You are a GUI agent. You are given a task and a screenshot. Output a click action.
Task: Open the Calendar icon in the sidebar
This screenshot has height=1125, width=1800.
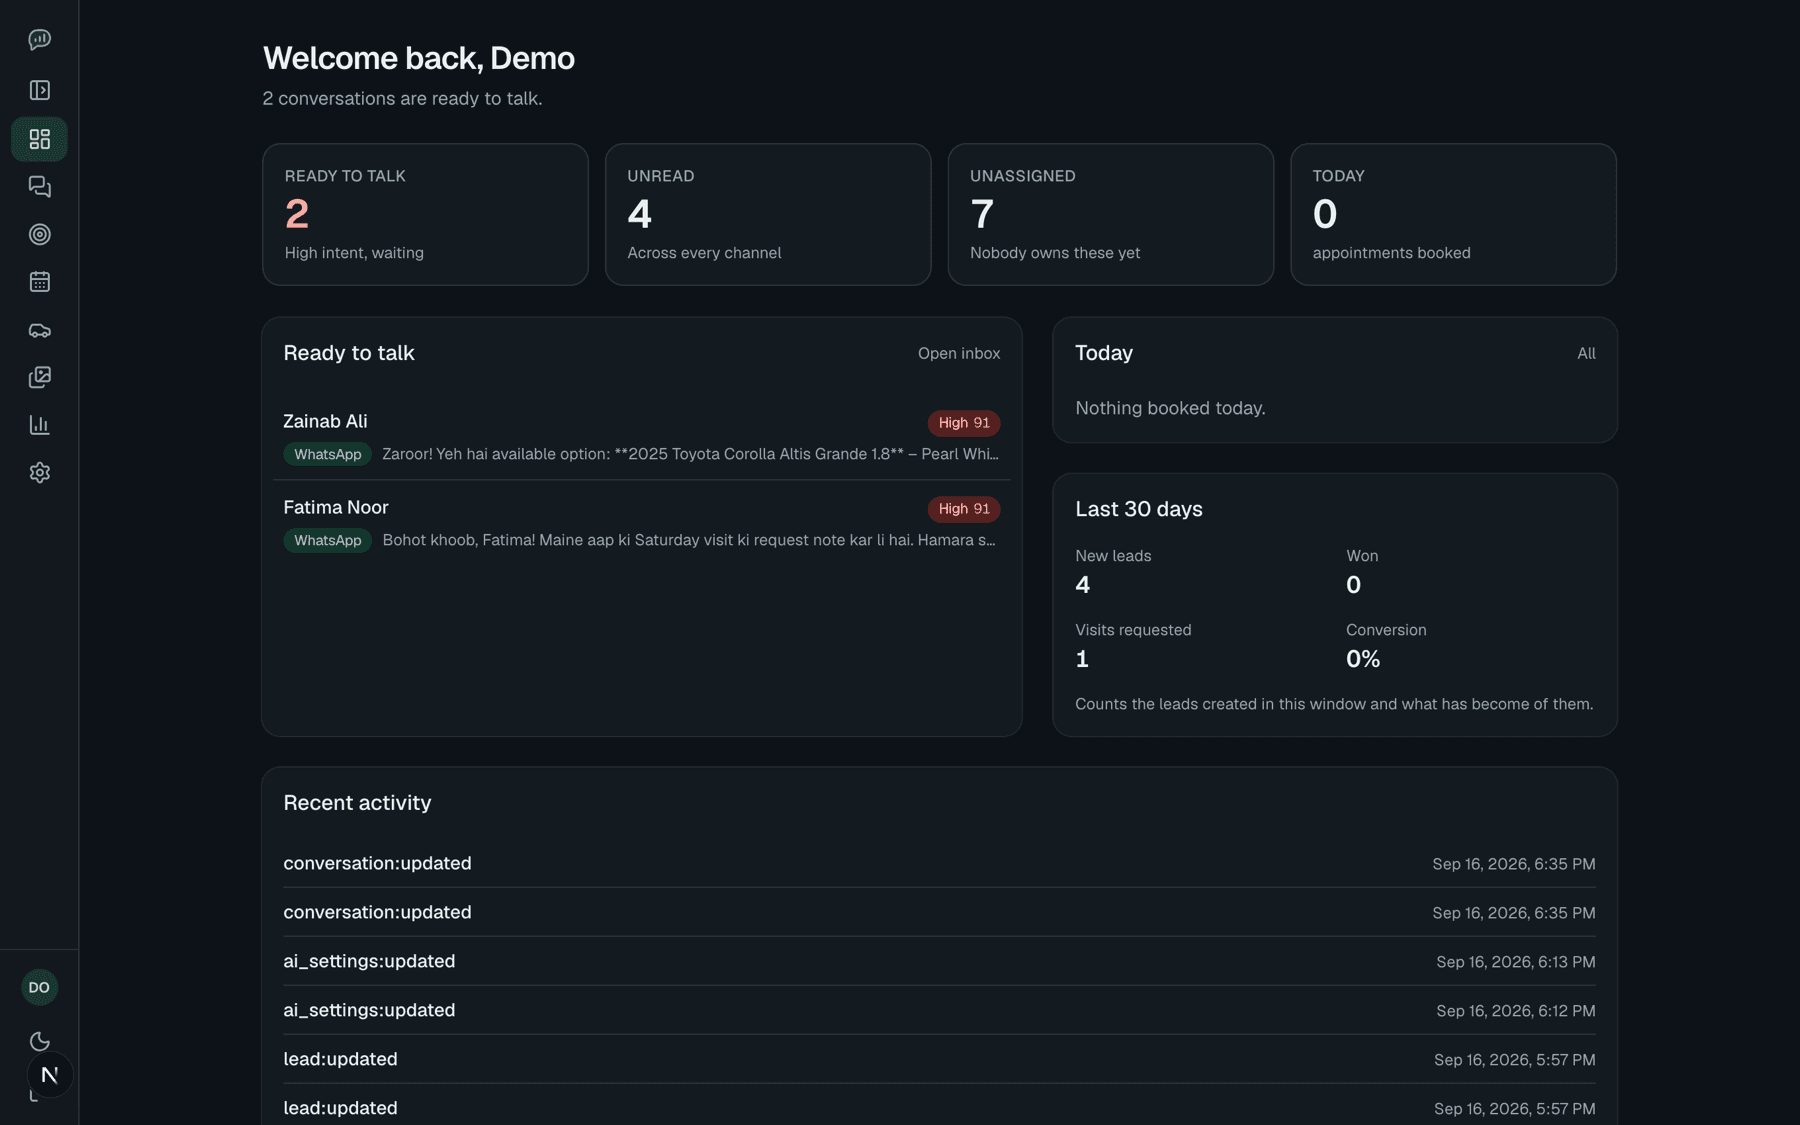pos(39,282)
